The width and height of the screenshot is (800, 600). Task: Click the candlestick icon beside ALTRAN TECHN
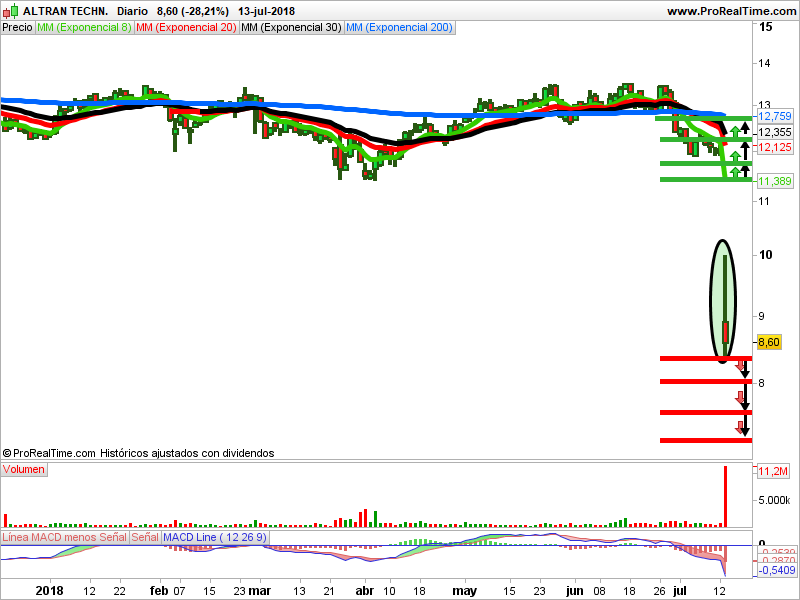(x=11, y=11)
